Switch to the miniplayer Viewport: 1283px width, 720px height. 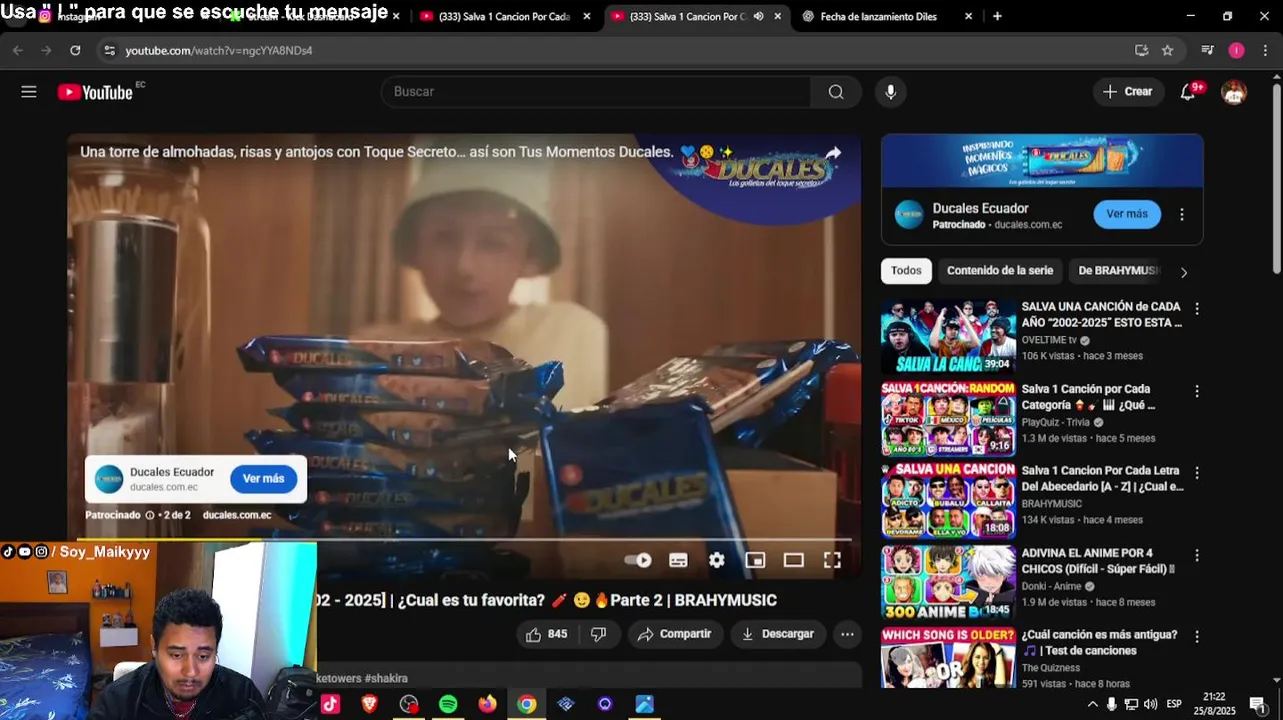[x=755, y=560]
